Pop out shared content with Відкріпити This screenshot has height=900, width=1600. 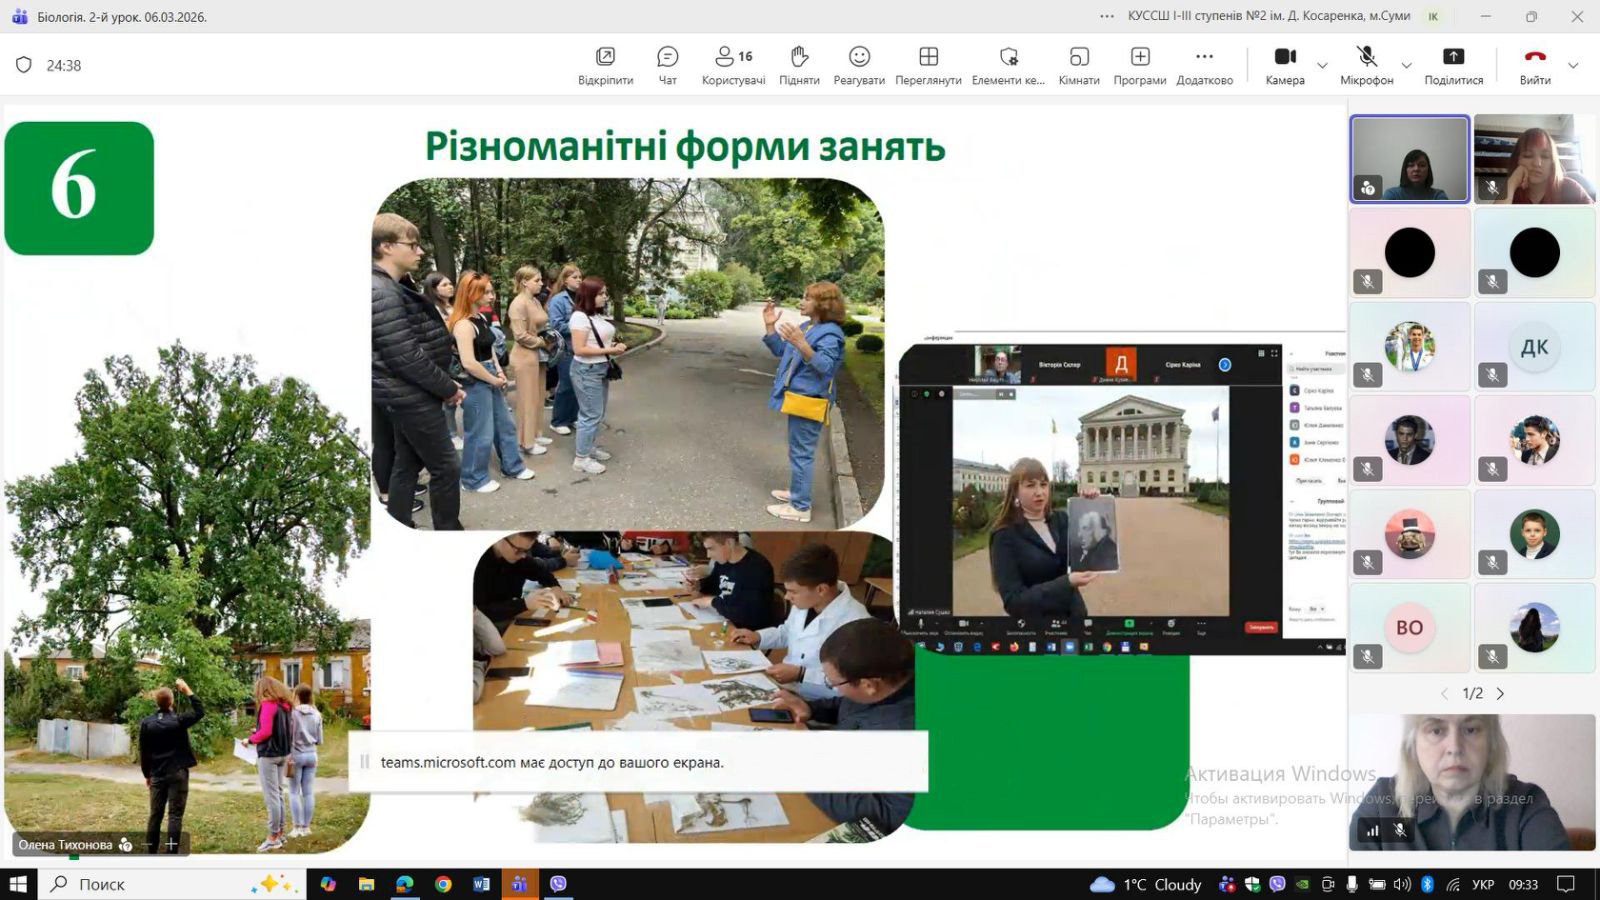pos(605,65)
